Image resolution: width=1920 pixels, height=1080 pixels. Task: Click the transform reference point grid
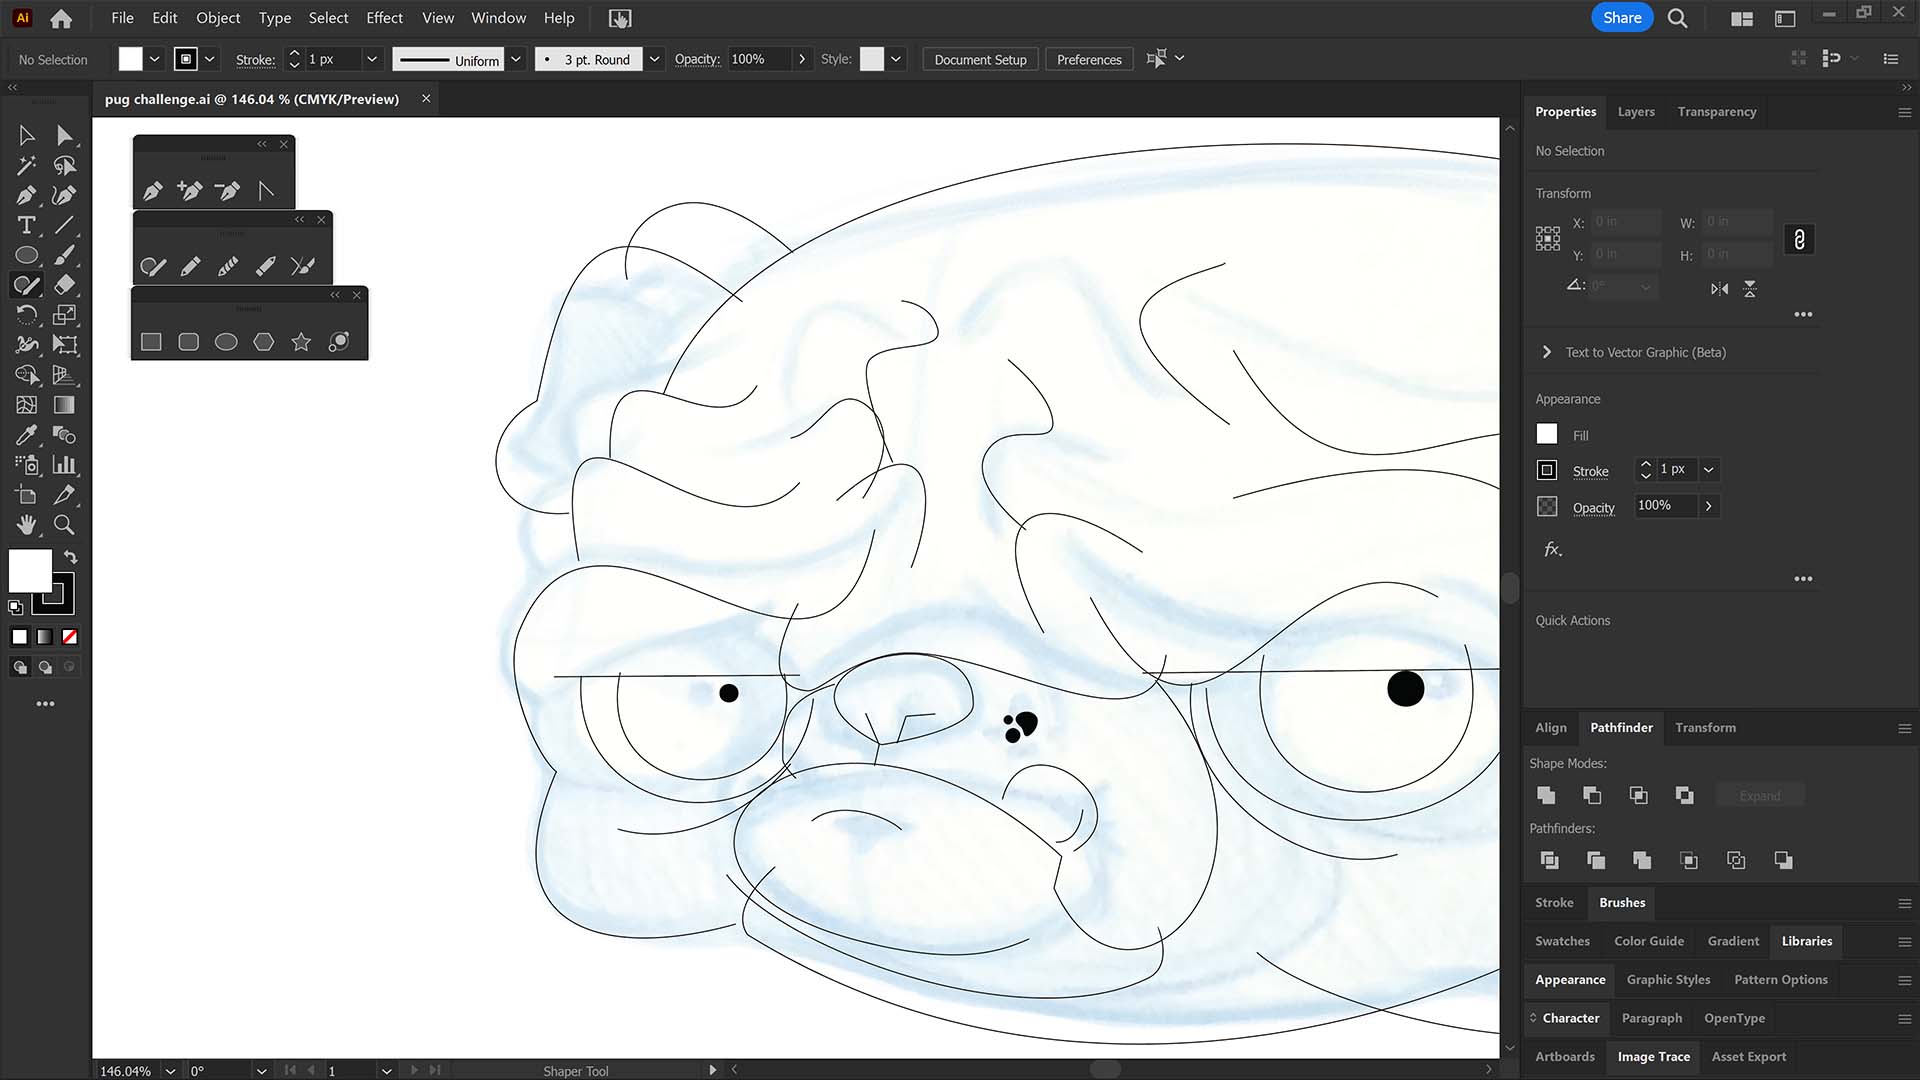click(1548, 238)
